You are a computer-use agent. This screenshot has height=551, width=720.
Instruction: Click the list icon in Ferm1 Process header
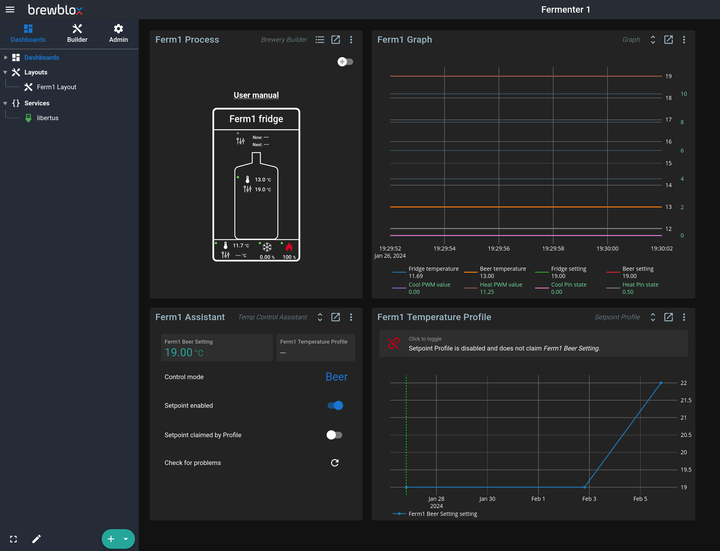tap(319, 40)
